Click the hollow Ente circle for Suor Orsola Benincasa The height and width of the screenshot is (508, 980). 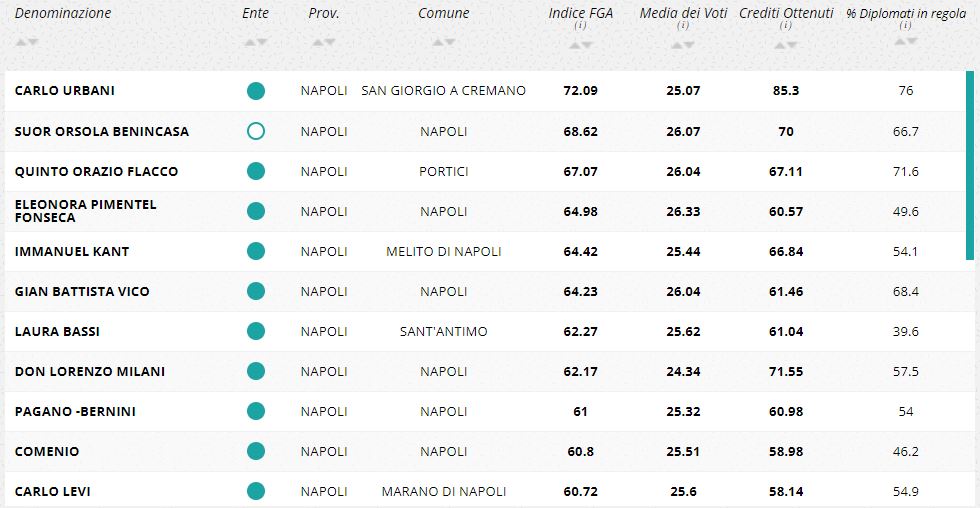click(x=256, y=131)
